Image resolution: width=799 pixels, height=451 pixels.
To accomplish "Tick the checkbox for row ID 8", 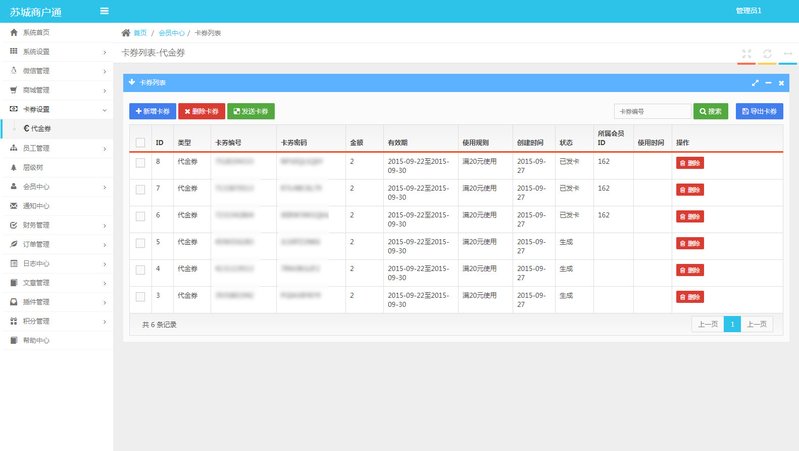I will [x=140, y=161].
